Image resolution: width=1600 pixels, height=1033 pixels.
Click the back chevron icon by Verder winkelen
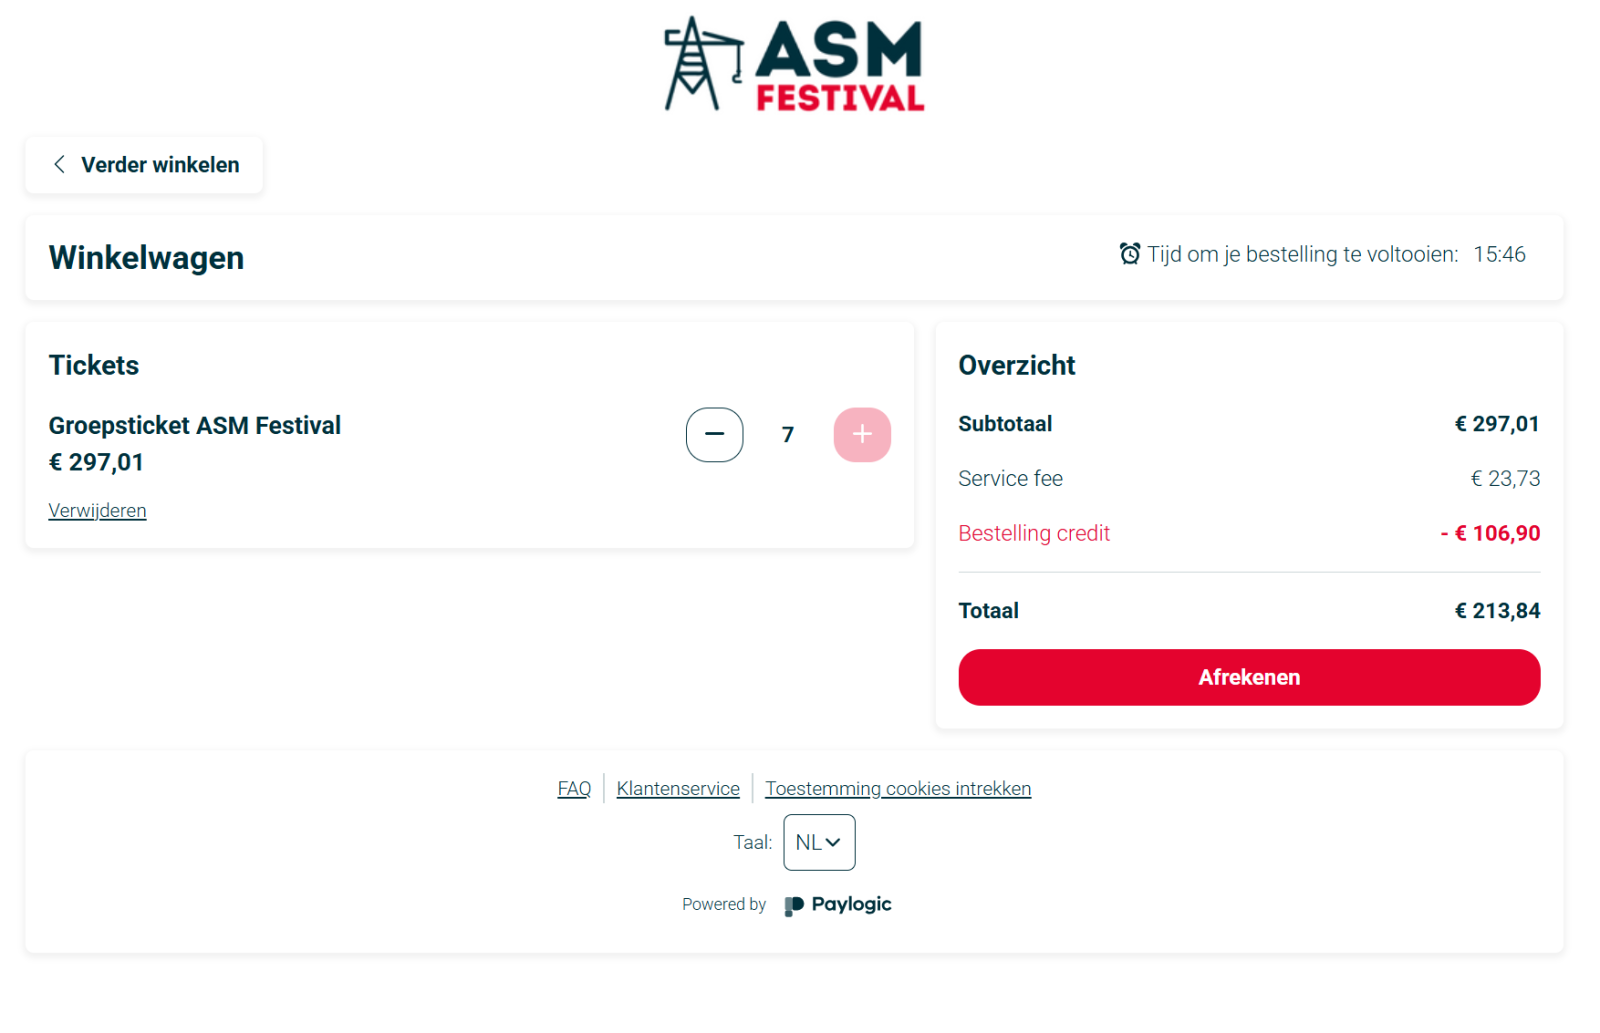59,164
